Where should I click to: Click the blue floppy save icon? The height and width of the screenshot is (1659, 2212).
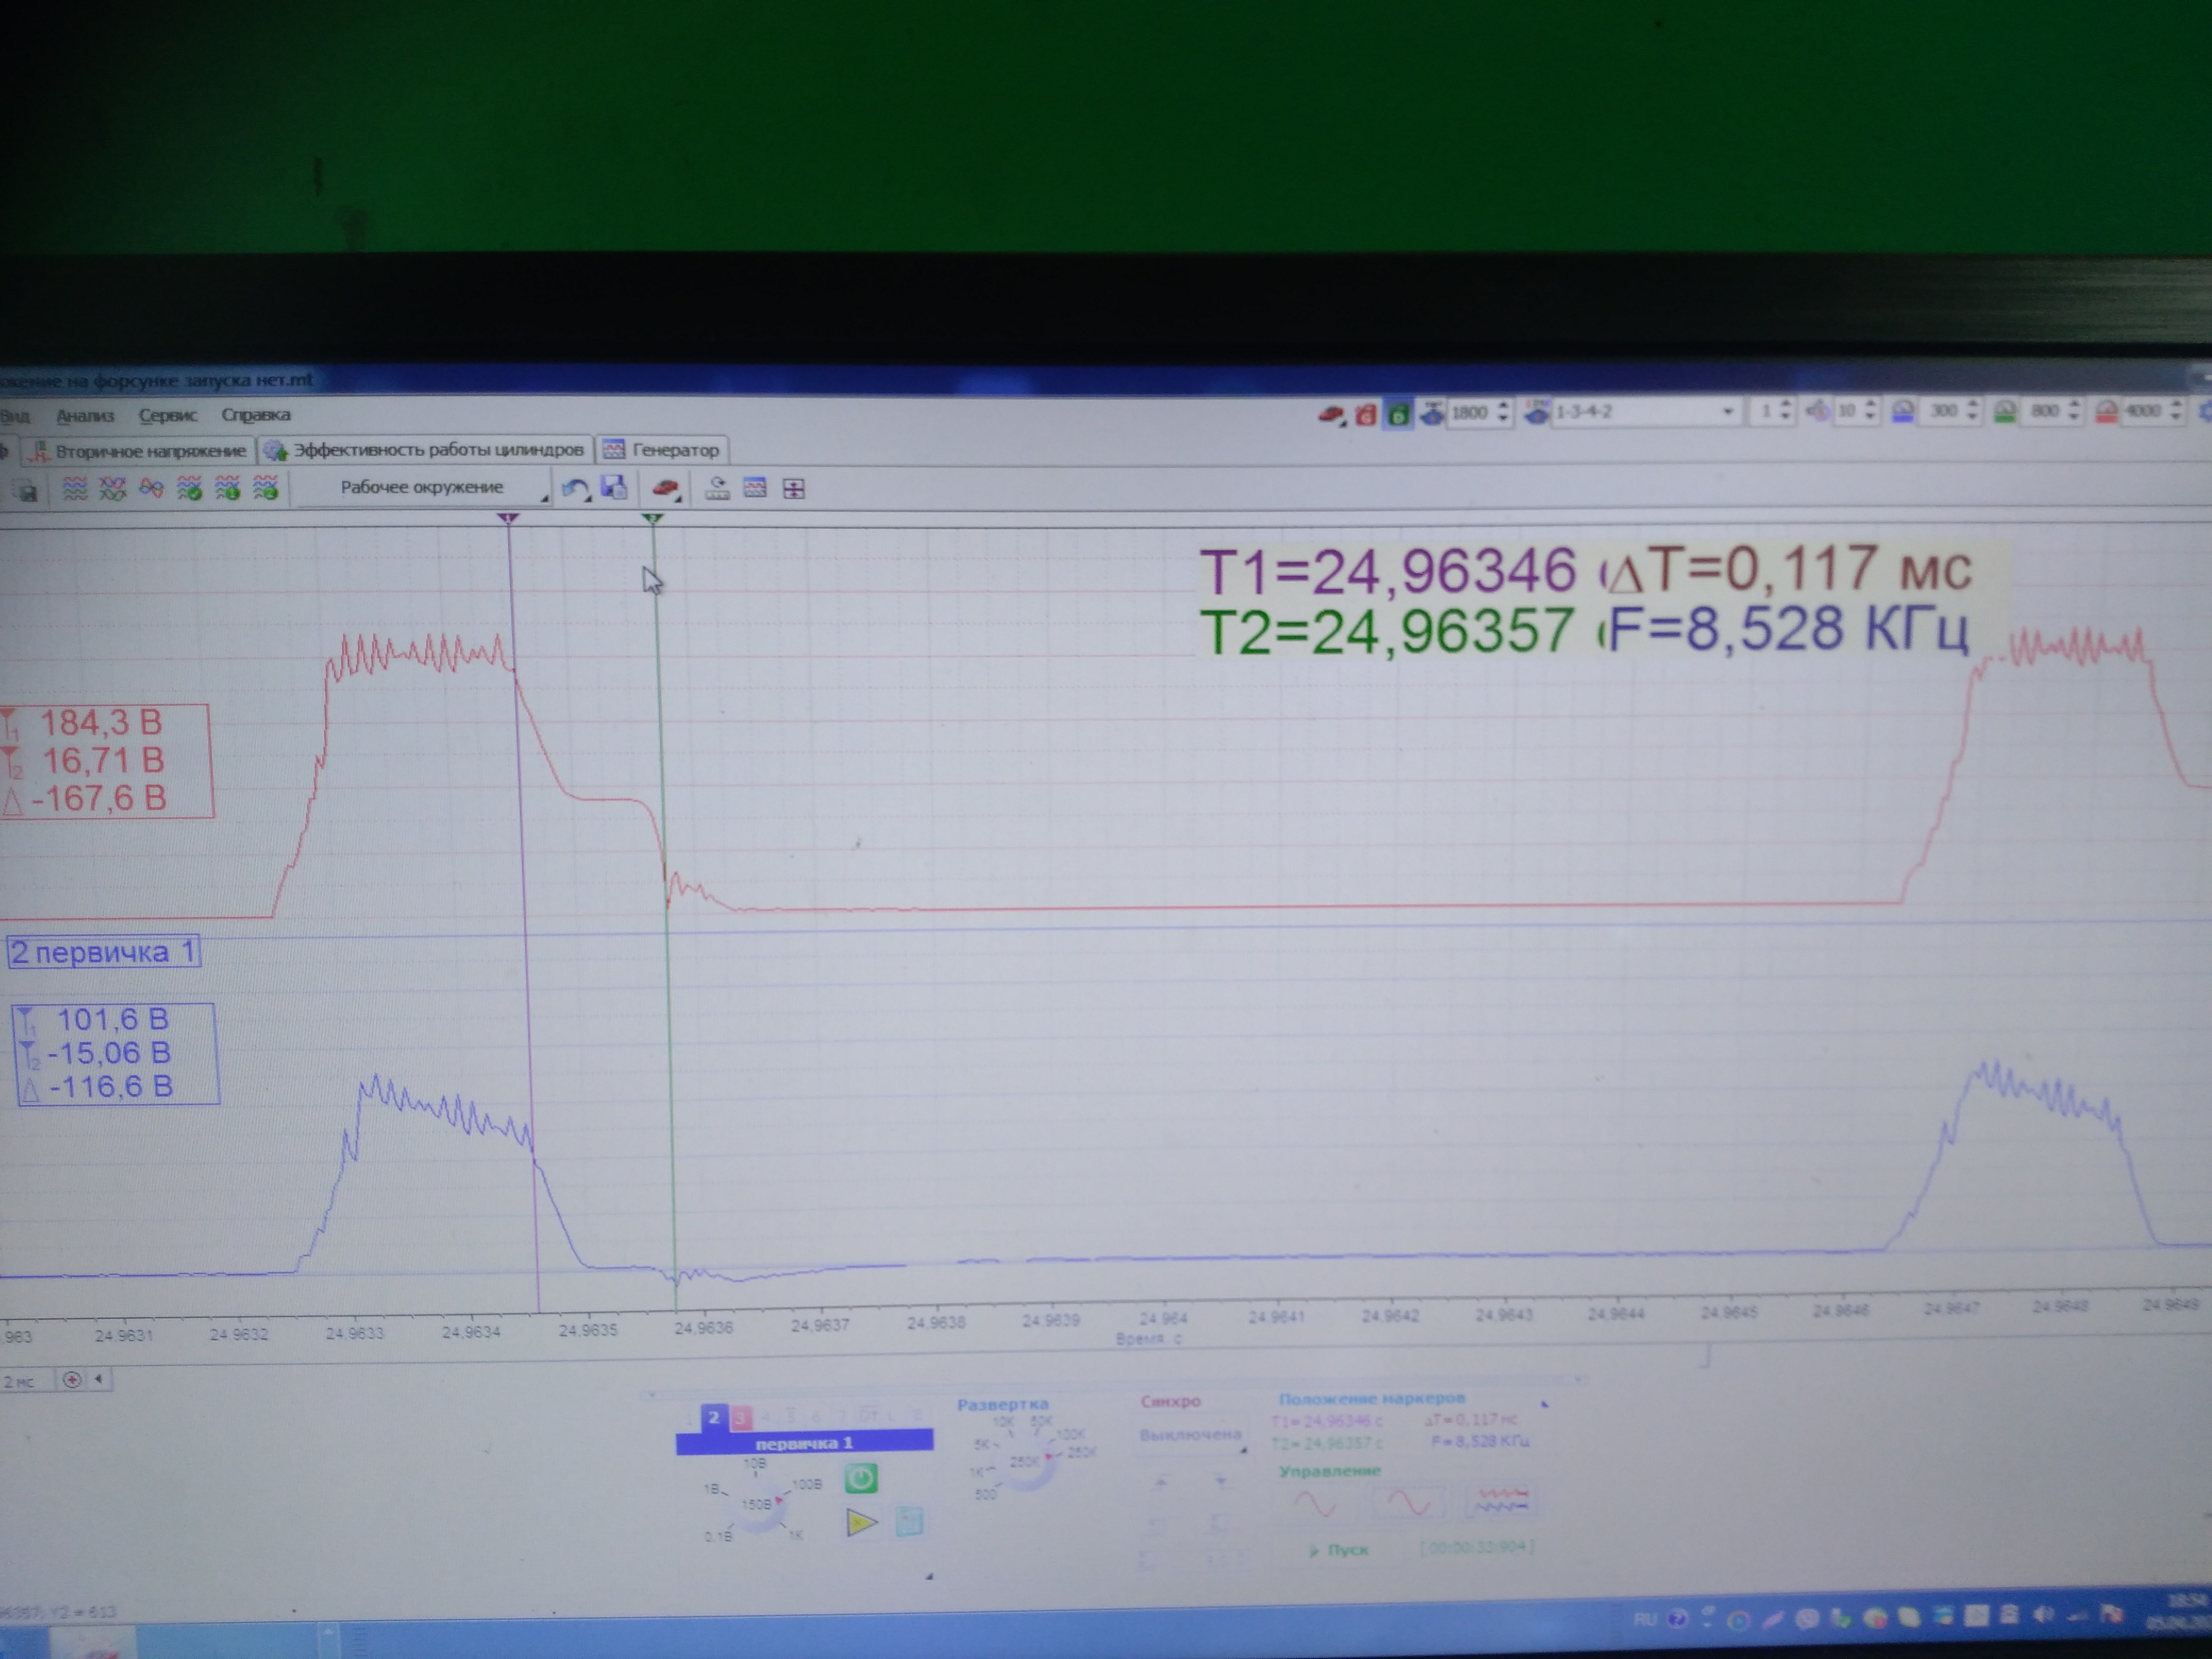click(x=613, y=488)
